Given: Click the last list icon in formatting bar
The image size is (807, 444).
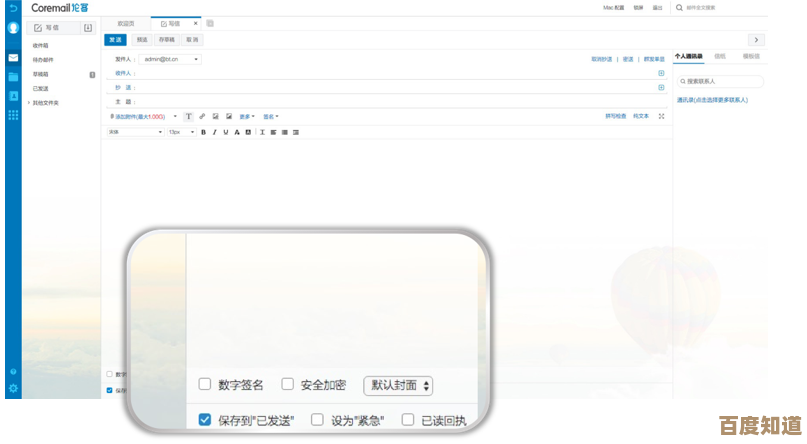Looking at the screenshot, I should (x=296, y=132).
